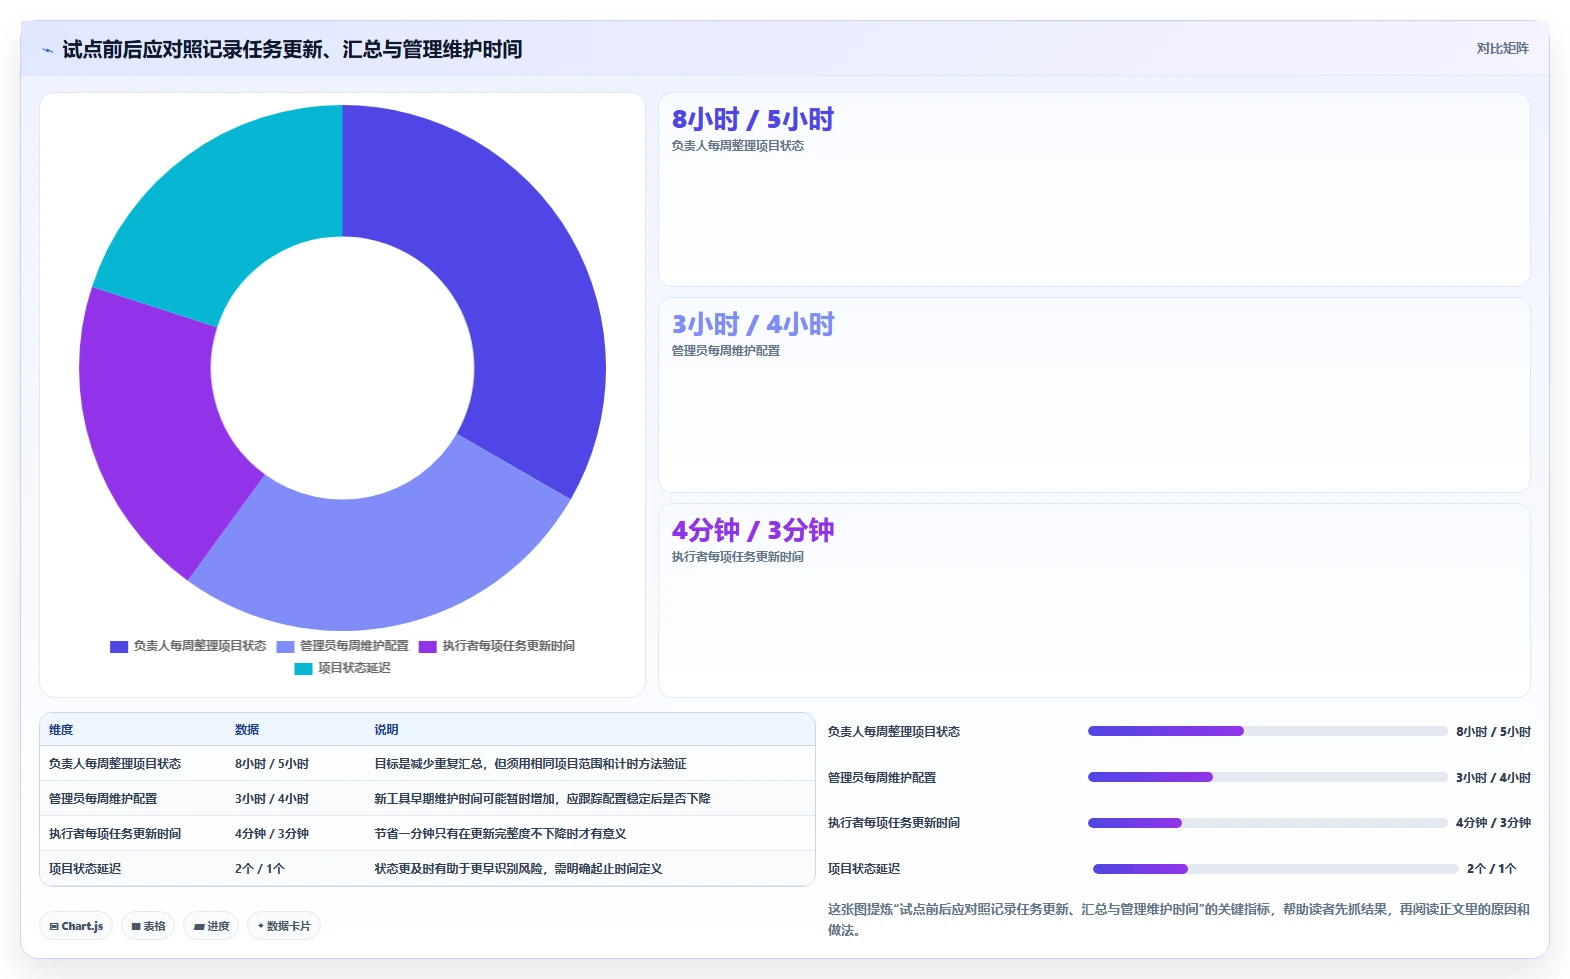The width and height of the screenshot is (1570, 979).
Task: Click progress bar for 负责人每周整理项目状态
Action: pos(1267,731)
